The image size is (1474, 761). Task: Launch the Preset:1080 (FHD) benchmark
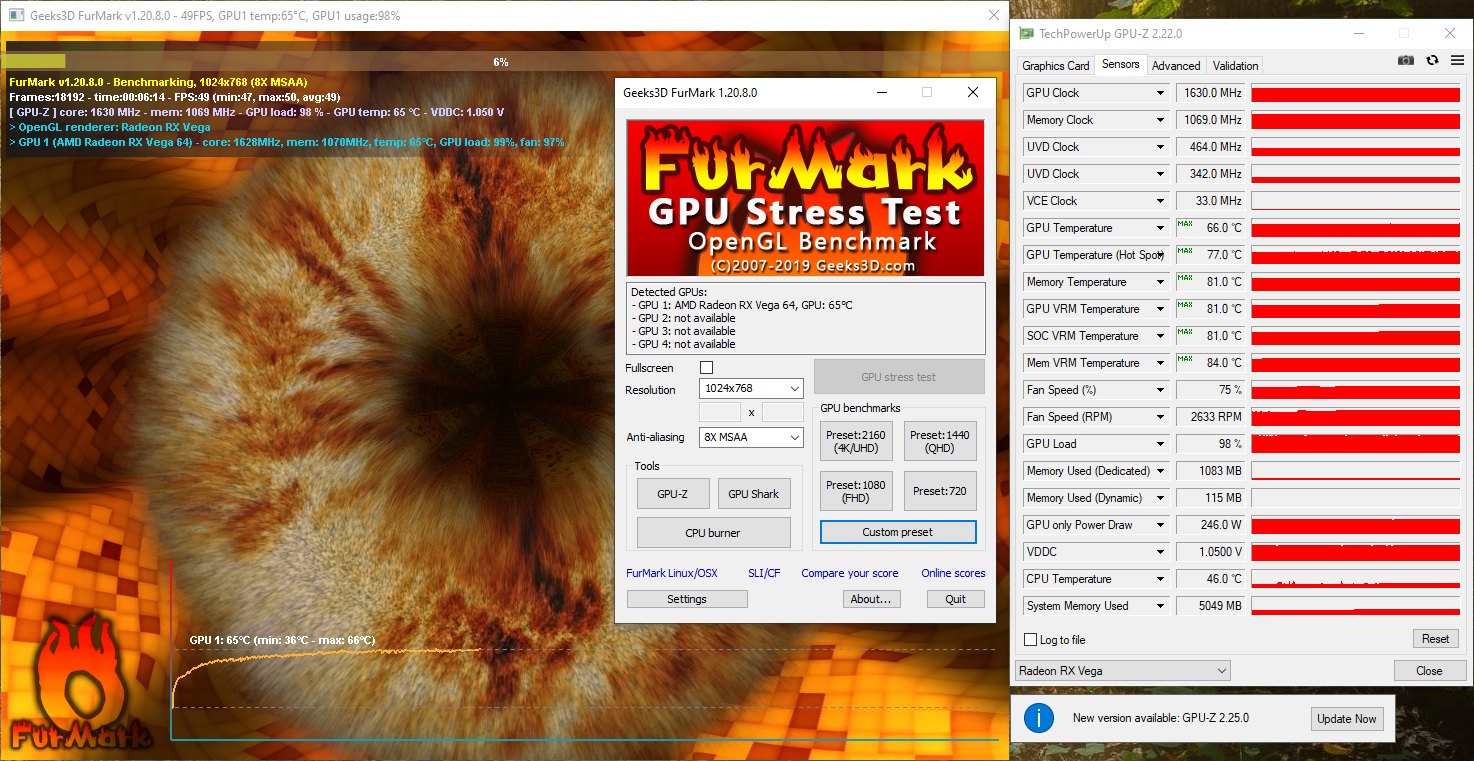pyautogui.click(x=856, y=491)
